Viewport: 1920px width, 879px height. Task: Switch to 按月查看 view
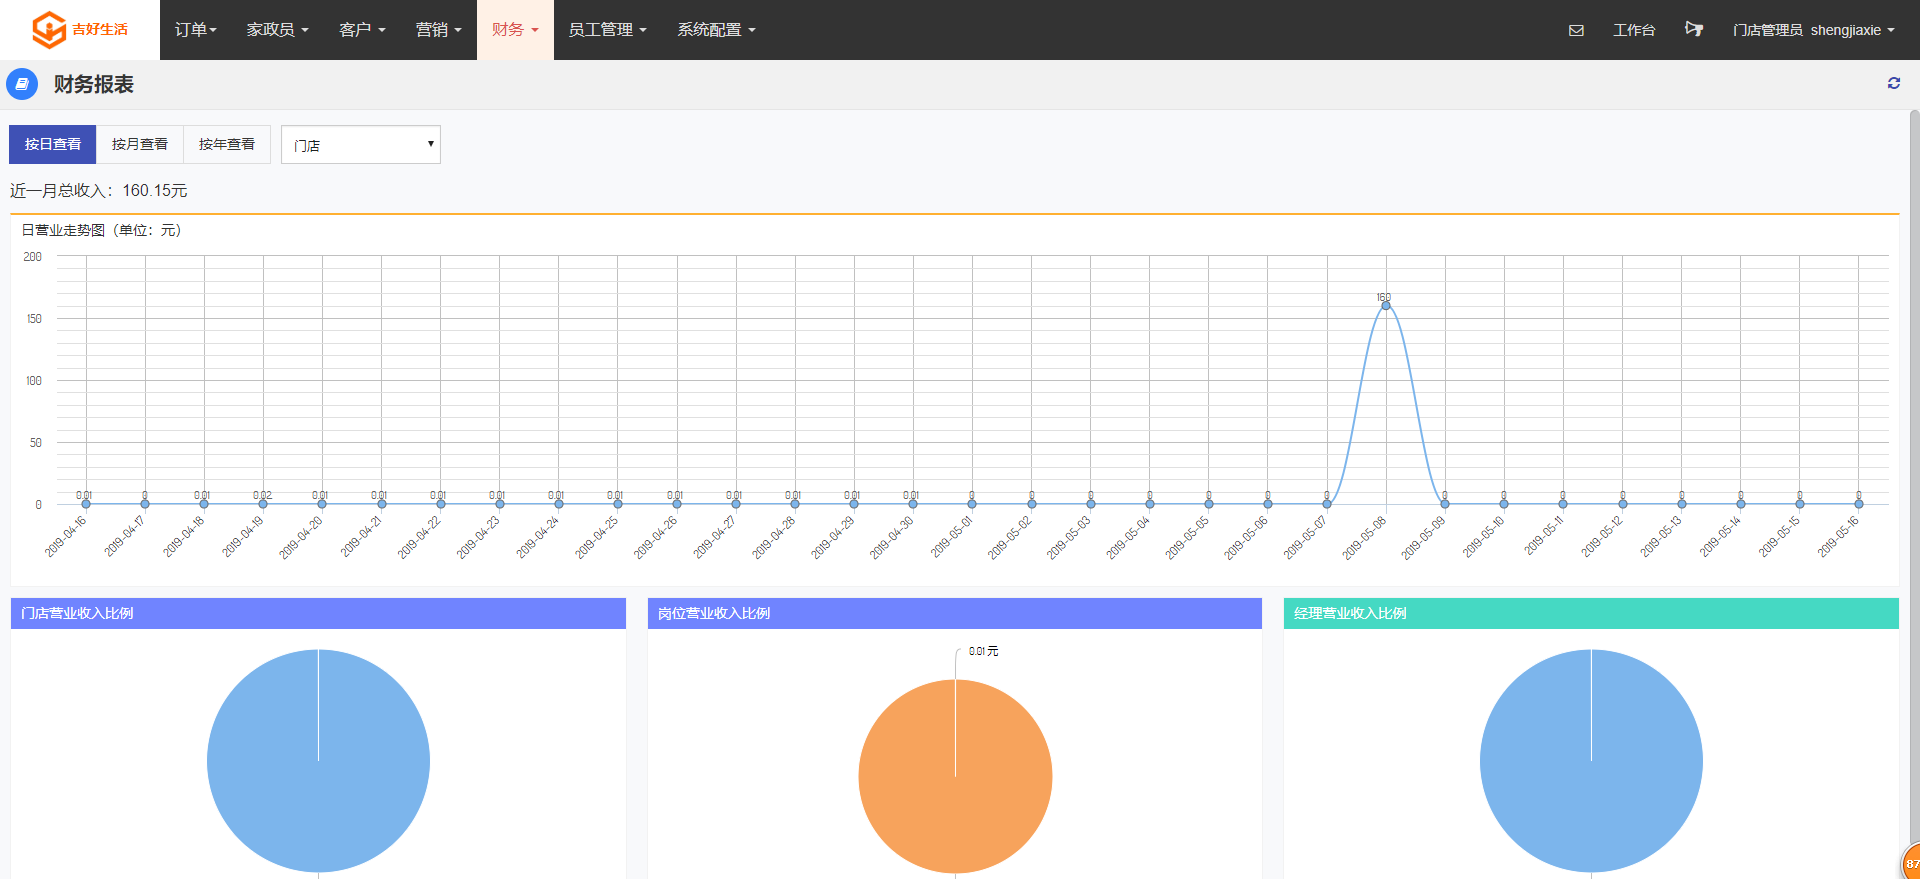[140, 144]
